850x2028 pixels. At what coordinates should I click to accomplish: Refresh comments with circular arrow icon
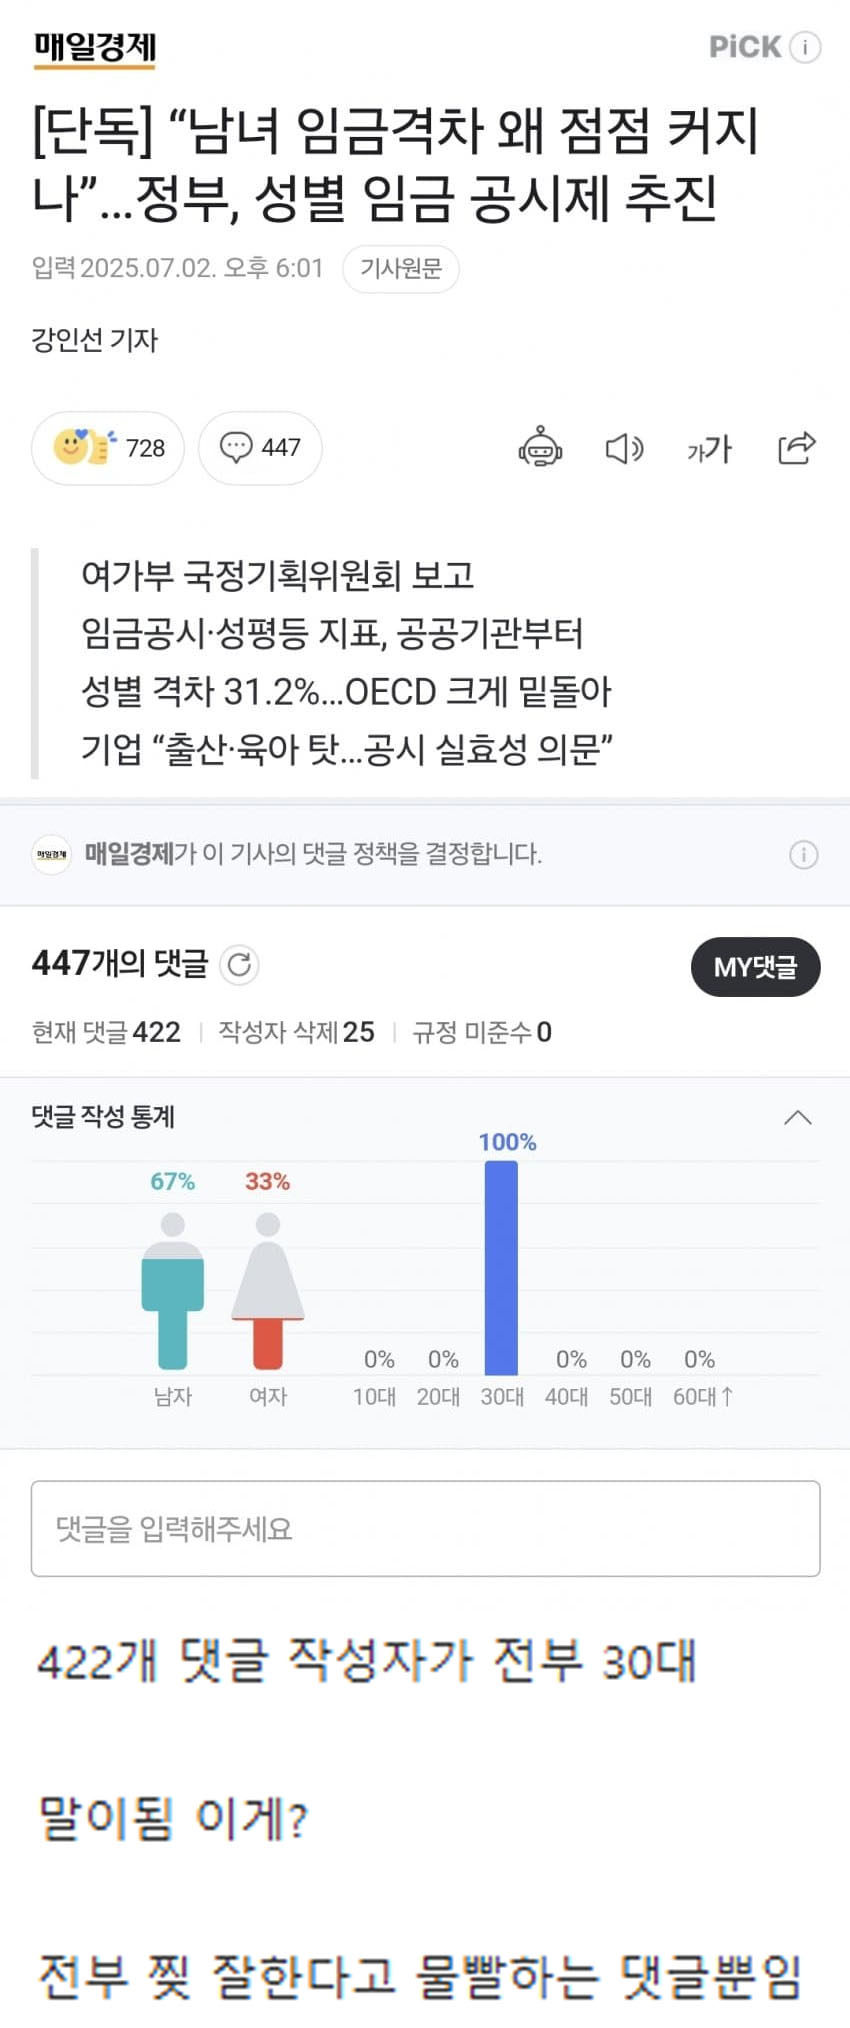click(239, 965)
